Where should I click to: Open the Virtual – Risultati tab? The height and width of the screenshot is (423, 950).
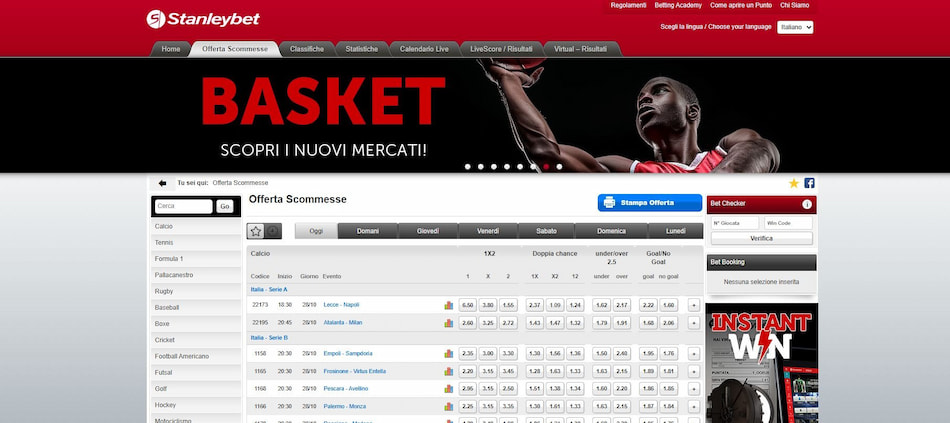point(580,49)
